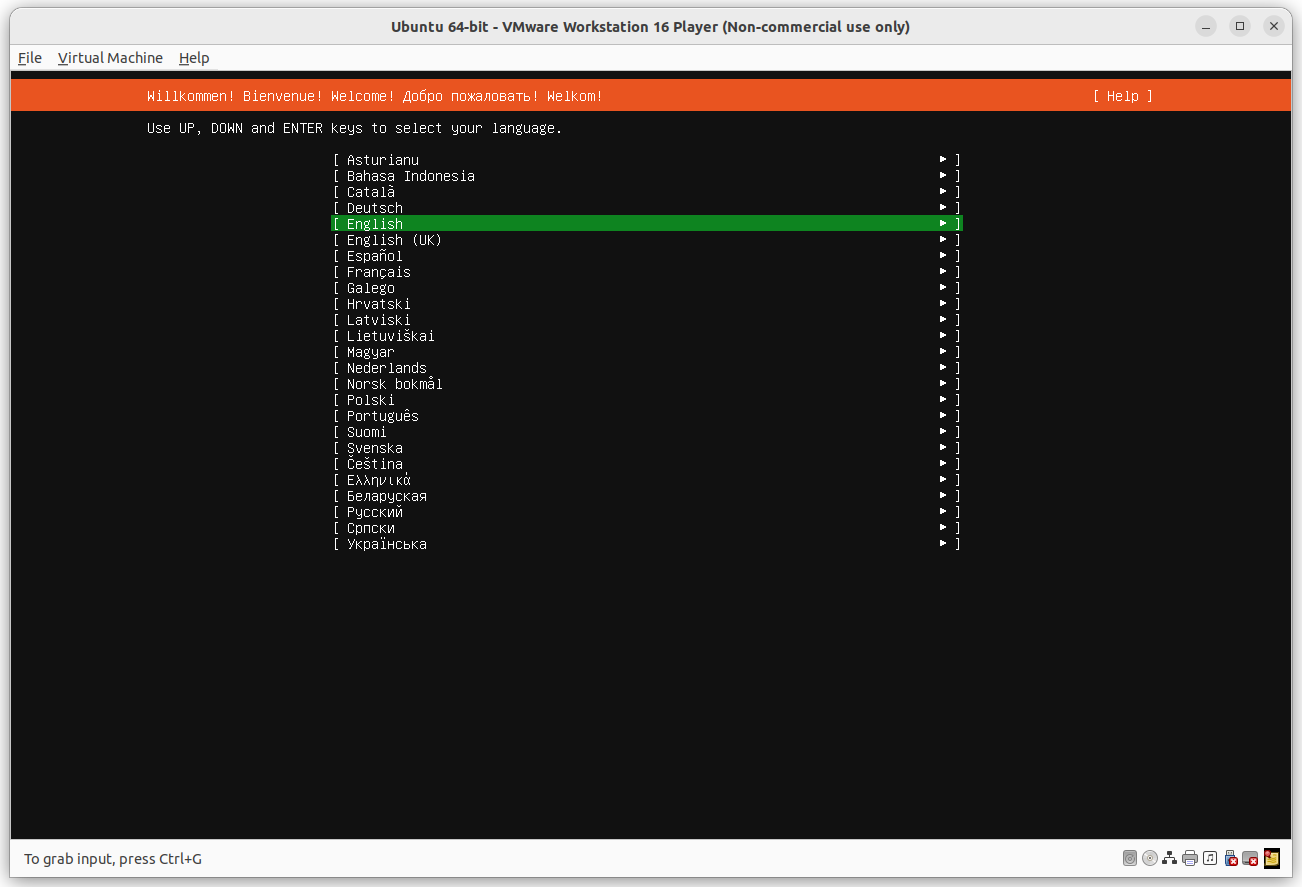
Task: Click the disconnected USB device icon
Action: (1230, 858)
